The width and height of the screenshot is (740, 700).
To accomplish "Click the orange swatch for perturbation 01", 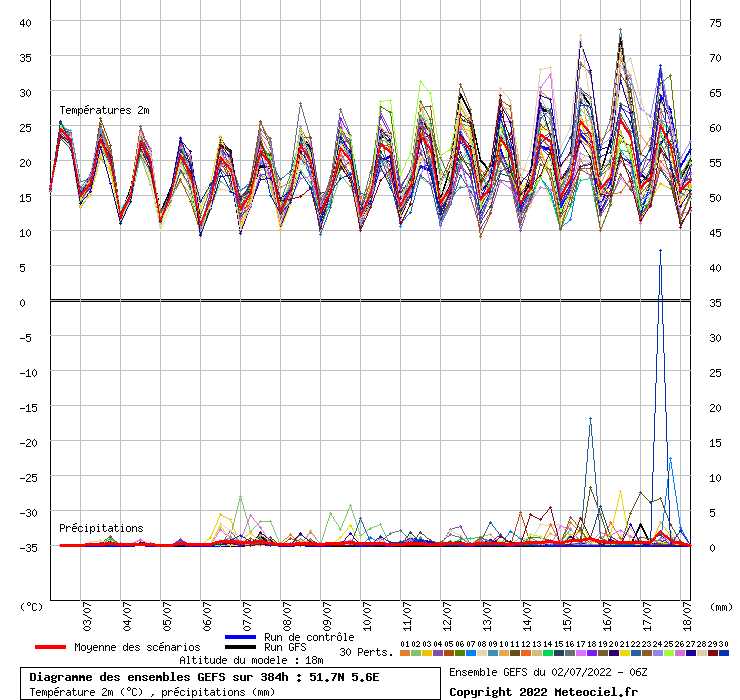I will tap(404, 653).
